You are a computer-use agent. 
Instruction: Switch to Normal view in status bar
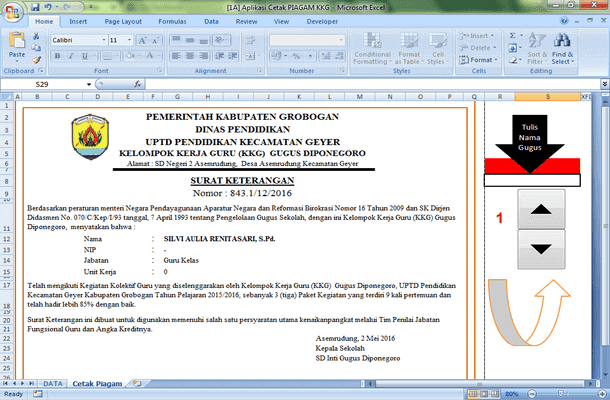pos(473,394)
